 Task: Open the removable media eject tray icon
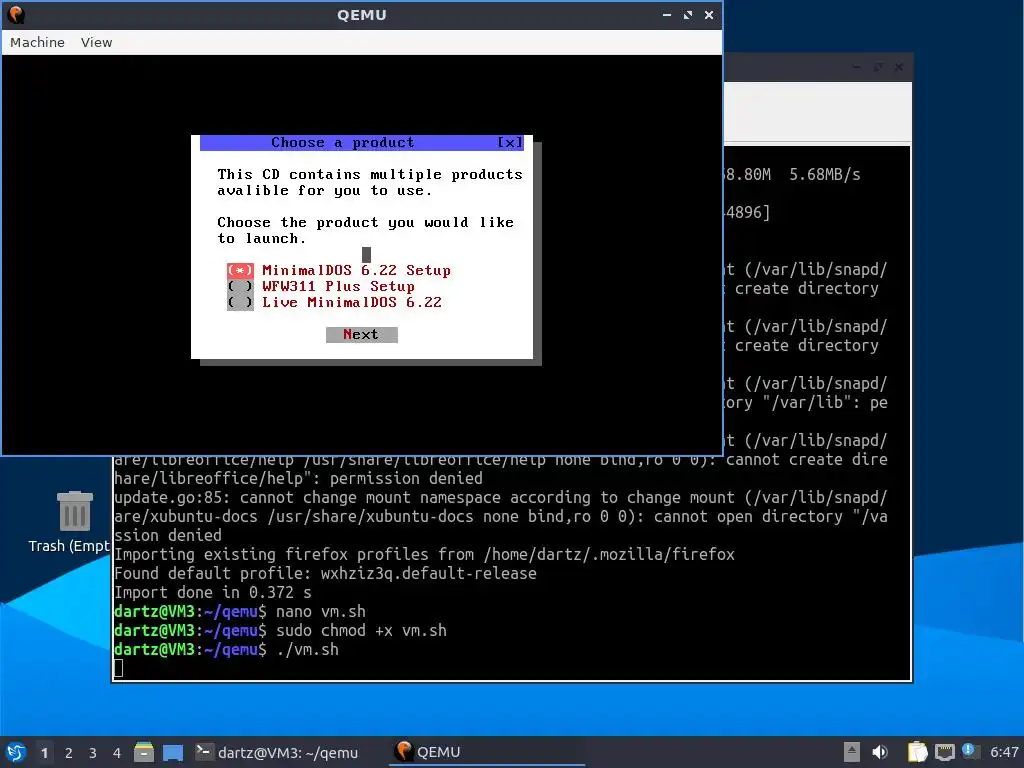852,752
